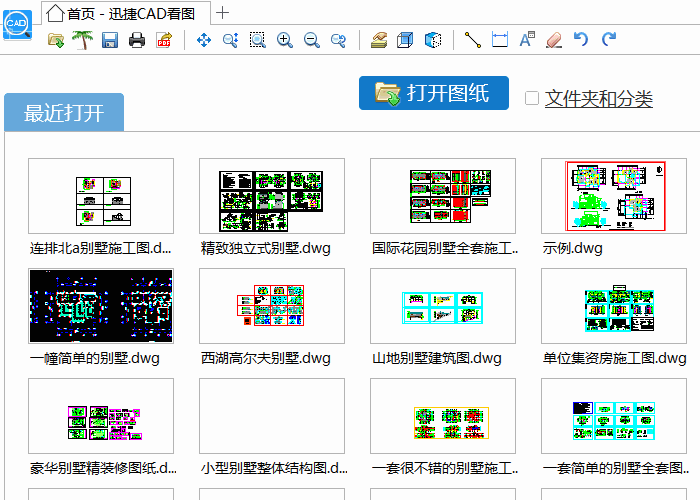Zoom in with plus magnifier
The width and height of the screenshot is (700, 500).
[x=284, y=40]
